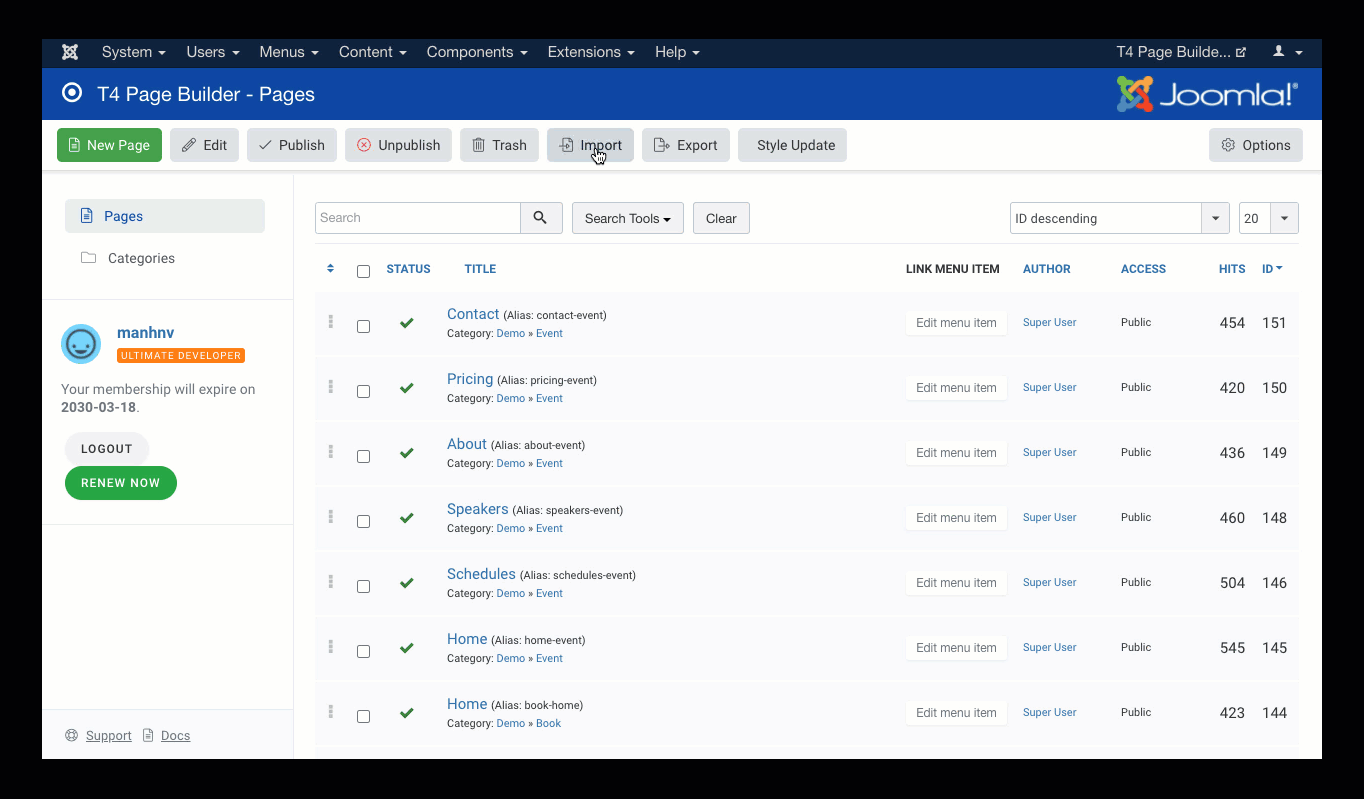Open the Extensions menu
This screenshot has height=799, width=1364.
[591, 52]
